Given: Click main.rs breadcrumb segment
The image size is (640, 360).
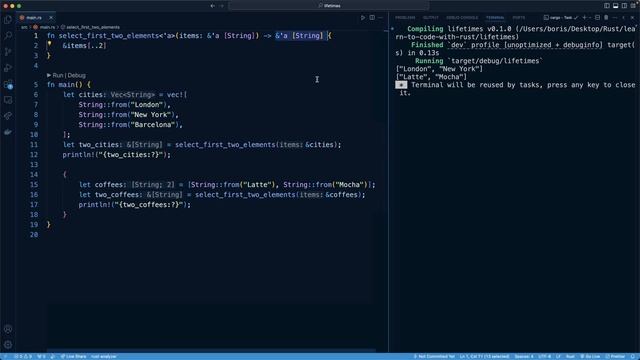Looking at the screenshot, I should coord(44,27).
